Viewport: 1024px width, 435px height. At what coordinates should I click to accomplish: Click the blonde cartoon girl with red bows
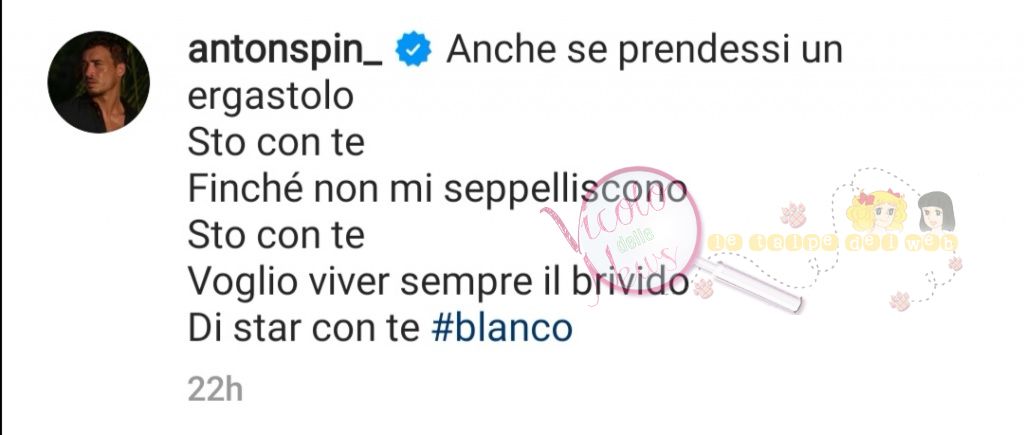pyautogui.click(x=876, y=210)
